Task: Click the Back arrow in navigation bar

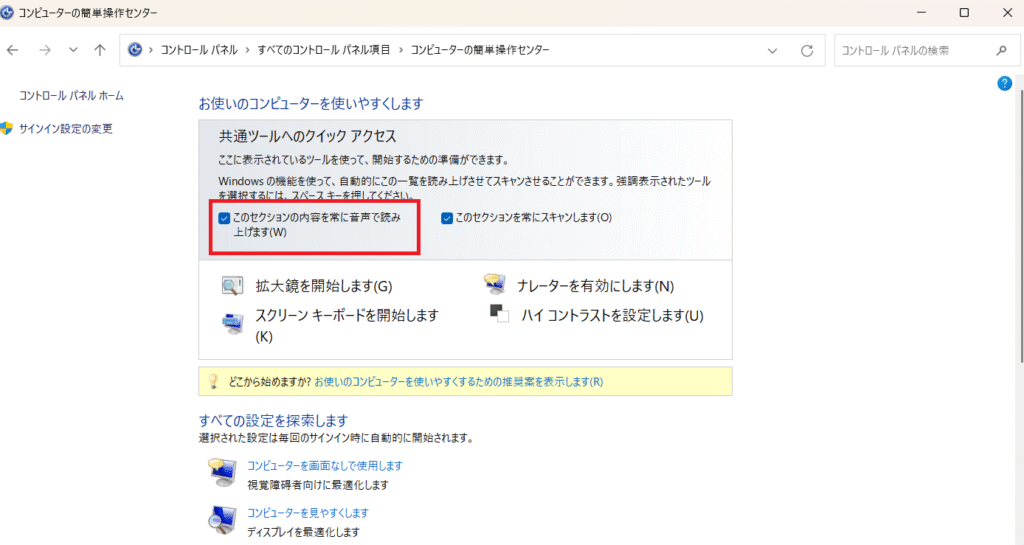Action: tap(13, 50)
